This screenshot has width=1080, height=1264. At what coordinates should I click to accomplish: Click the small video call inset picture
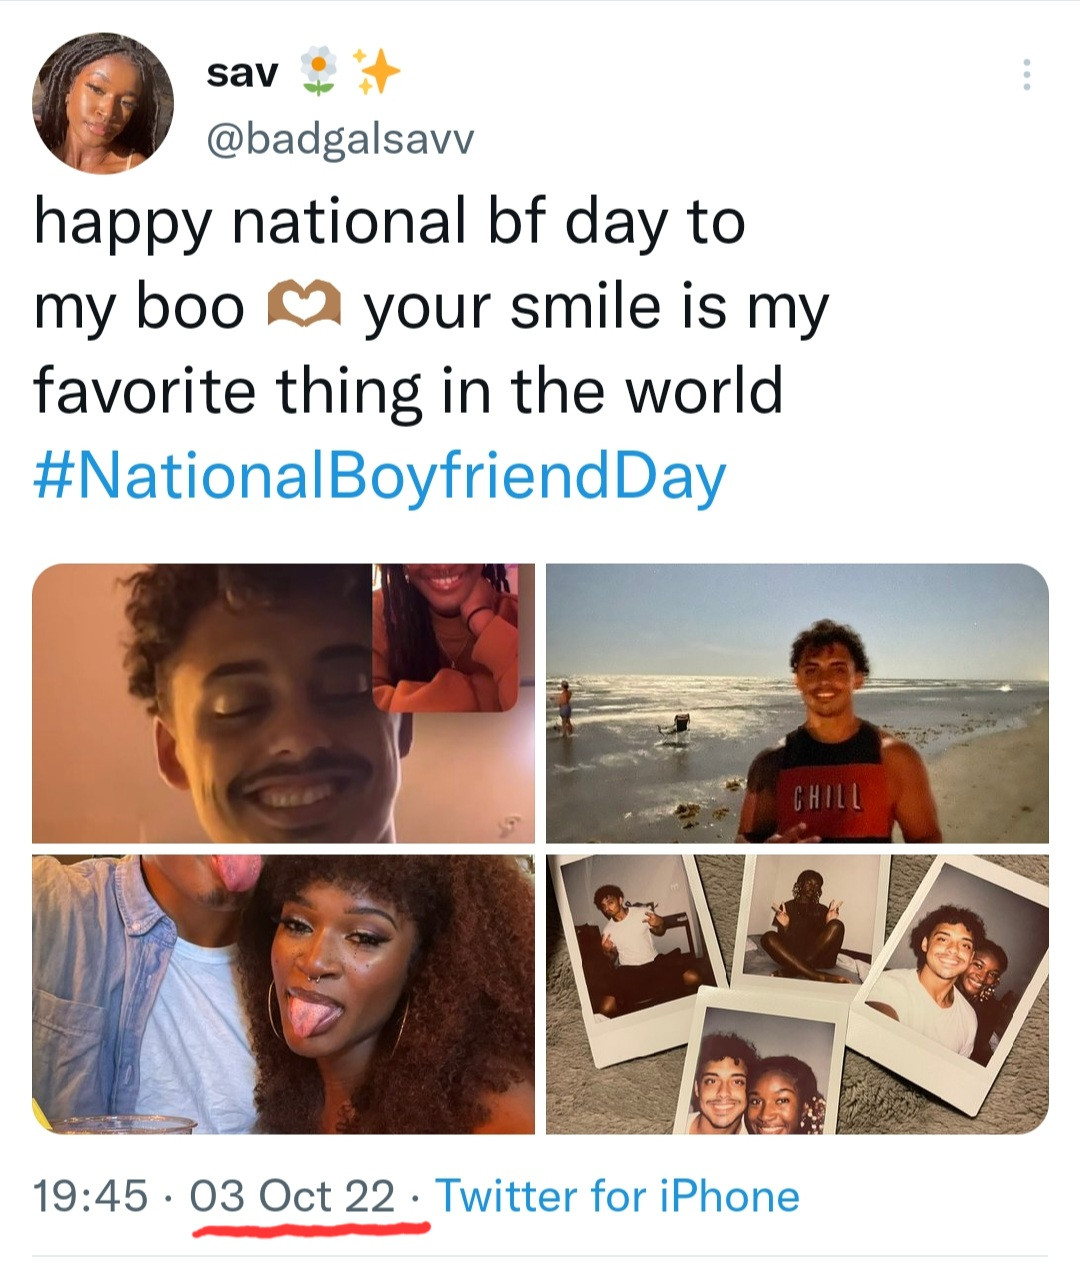pyautogui.click(x=445, y=637)
